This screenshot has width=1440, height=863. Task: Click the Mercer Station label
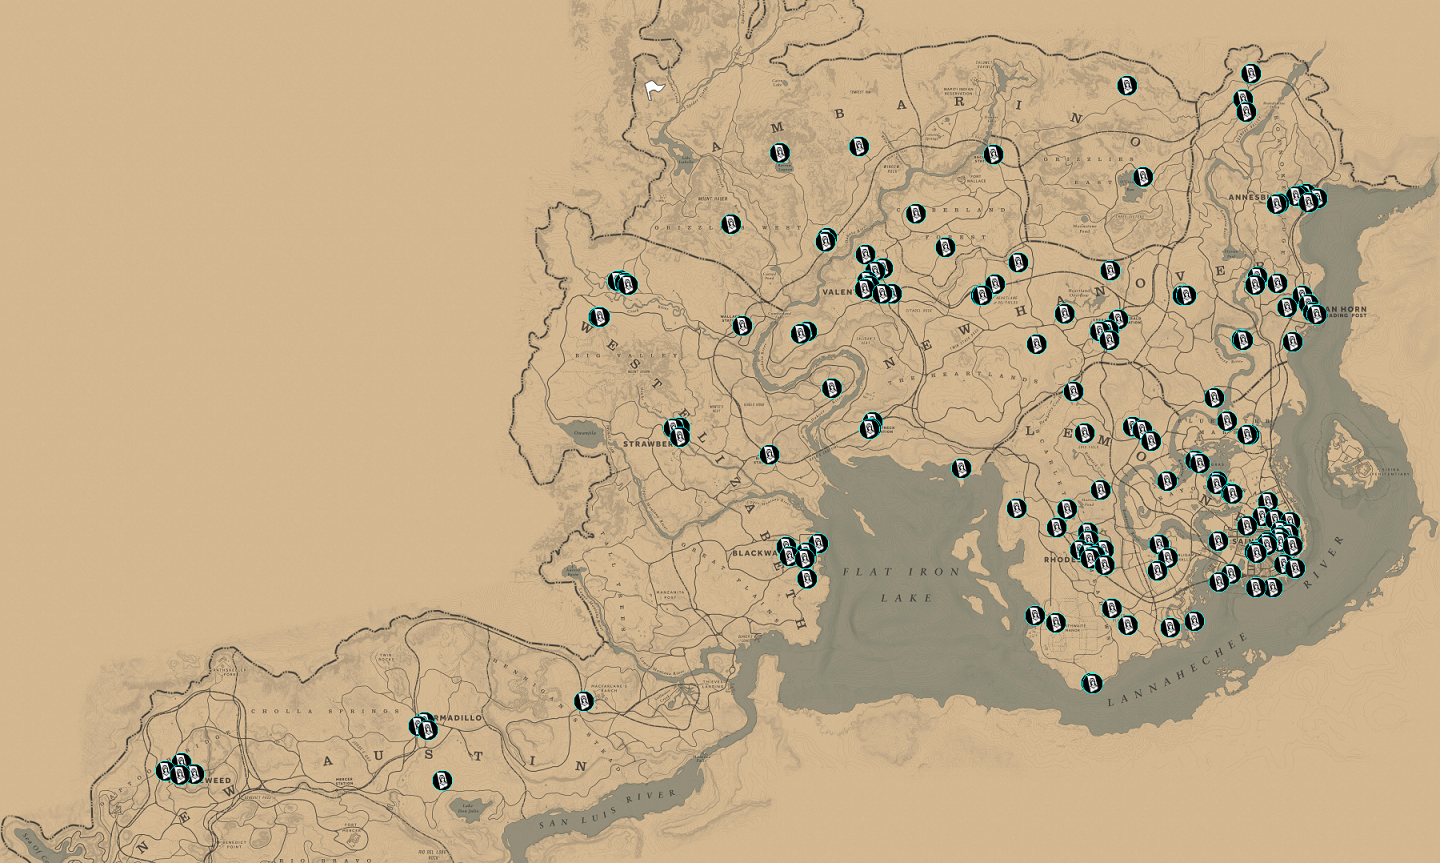(345, 779)
